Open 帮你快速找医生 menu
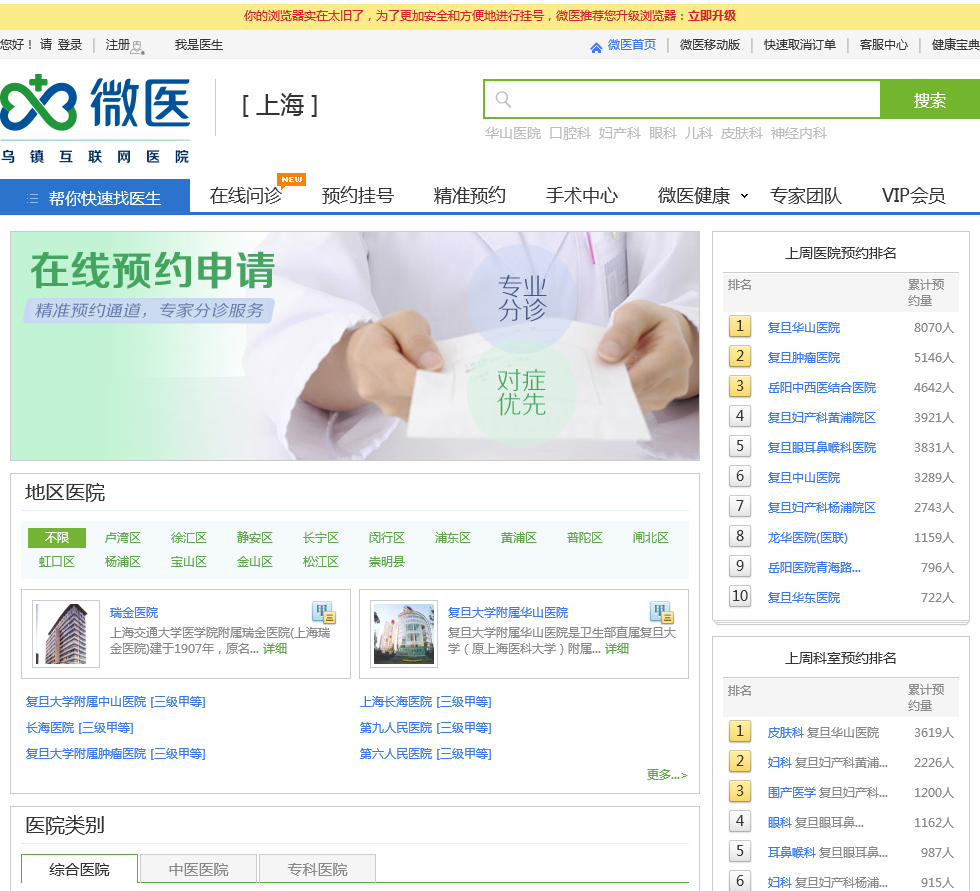Screen dimensions: 980x891 (95, 197)
